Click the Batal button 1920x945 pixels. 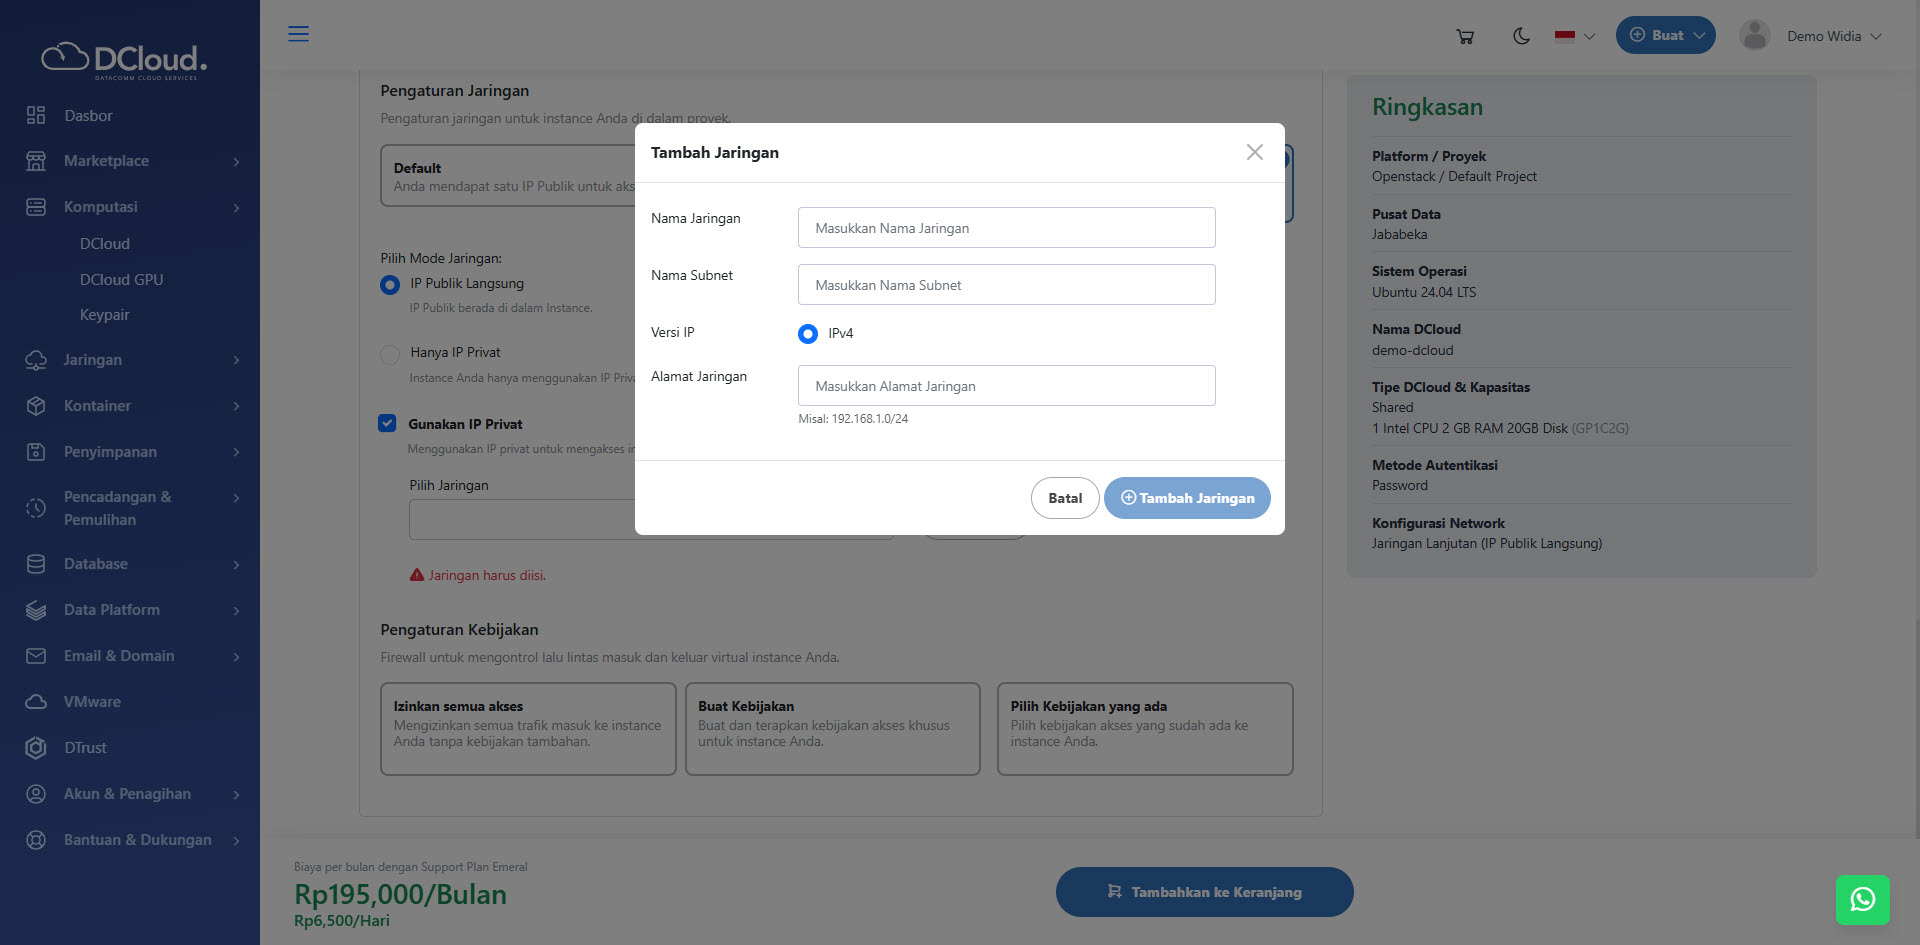point(1064,498)
